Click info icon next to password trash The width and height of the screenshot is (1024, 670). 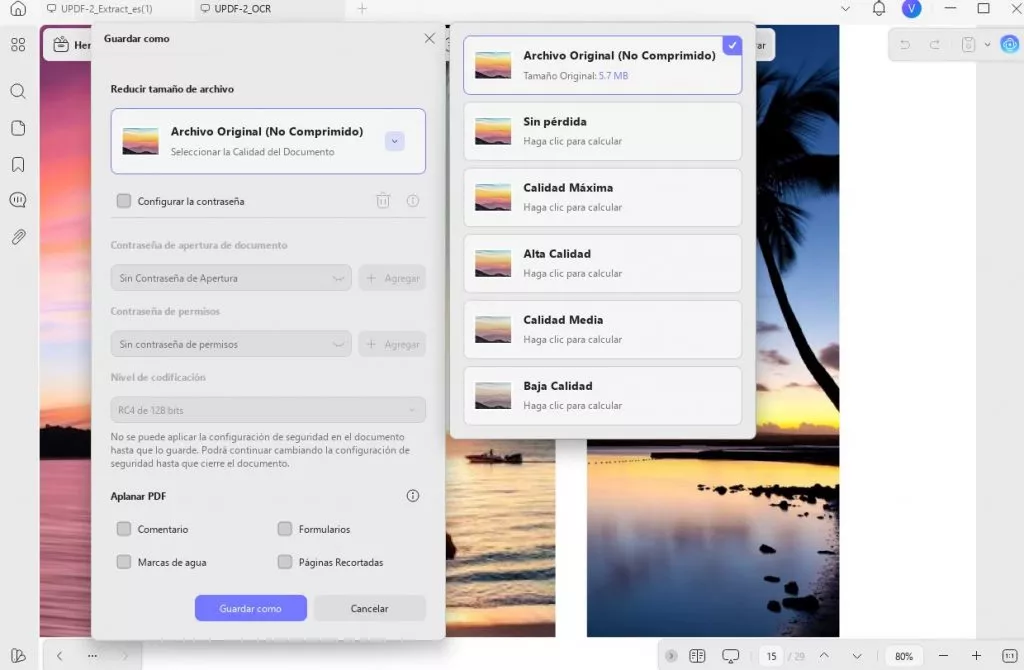(x=413, y=200)
